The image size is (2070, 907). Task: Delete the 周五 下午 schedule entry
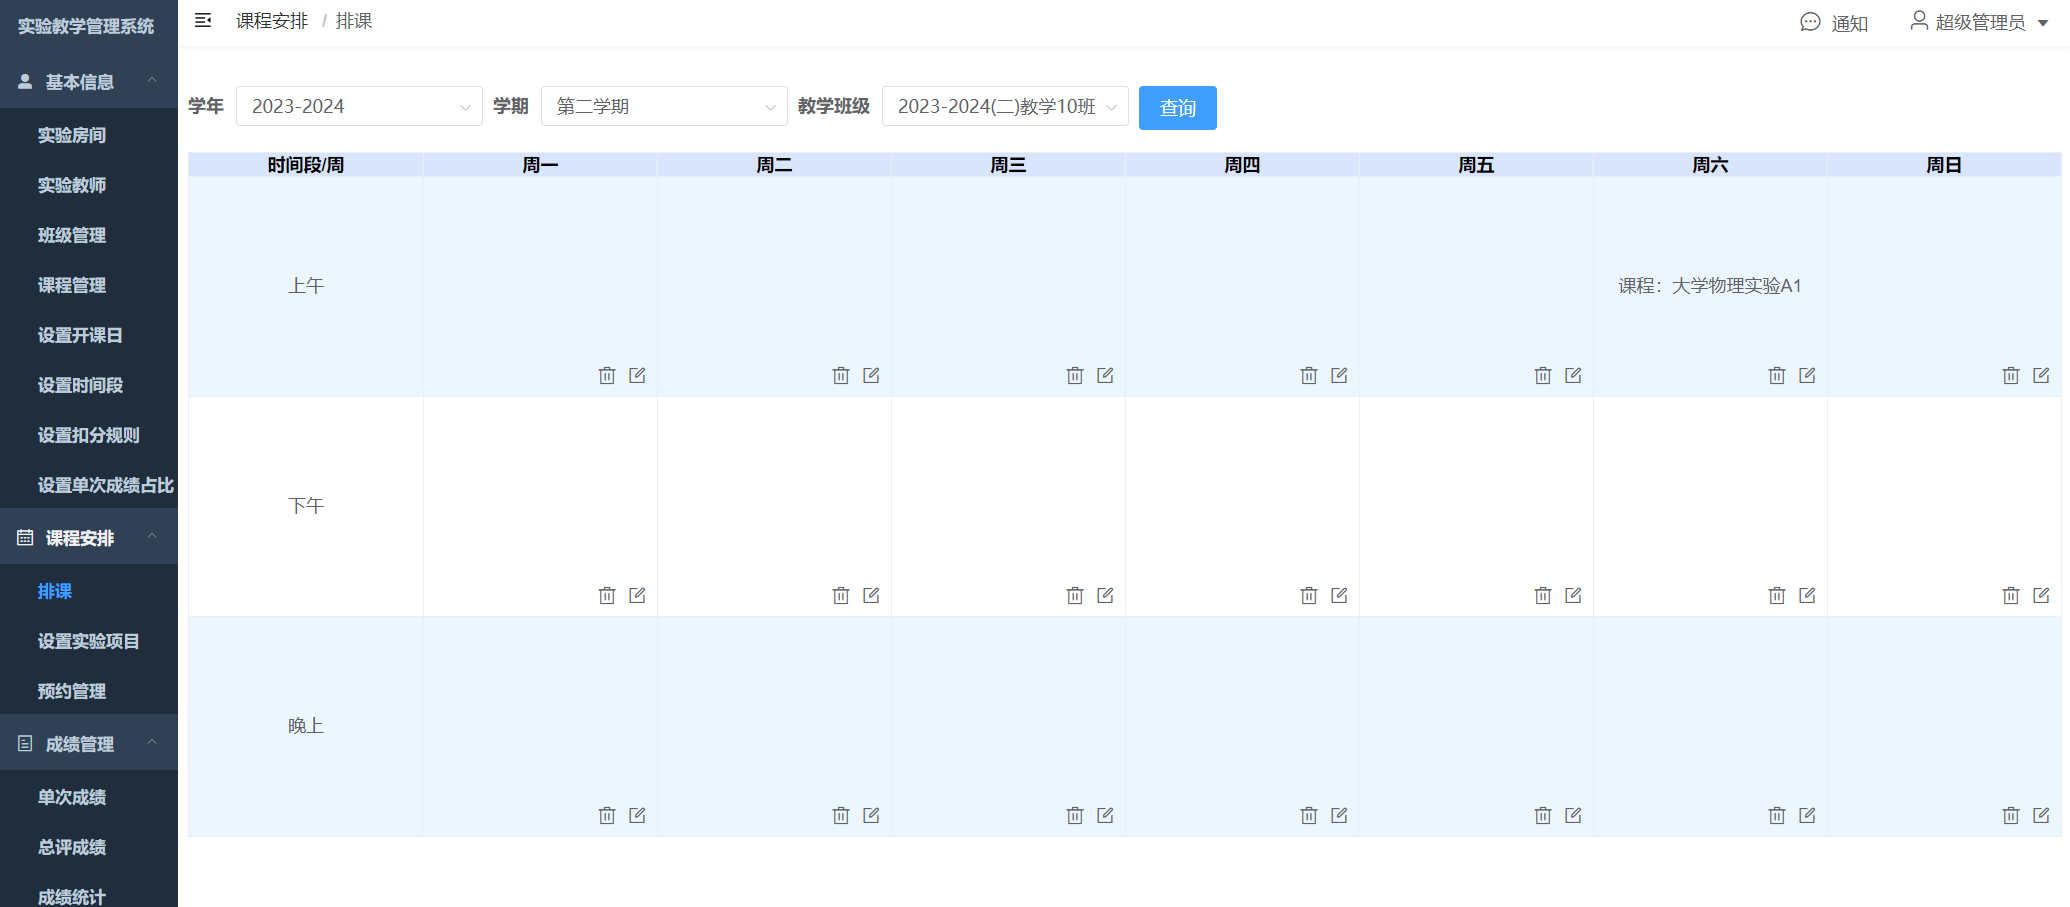pos(1543,595)
